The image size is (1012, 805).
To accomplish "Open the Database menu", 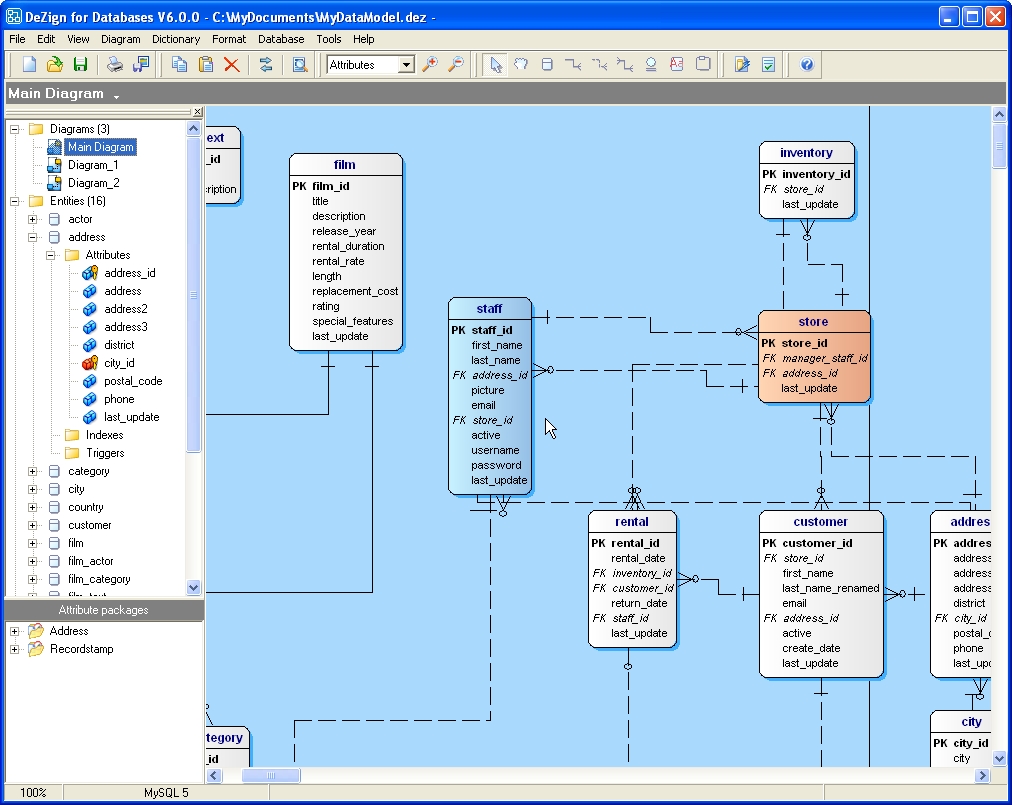I will click(281, 39).
